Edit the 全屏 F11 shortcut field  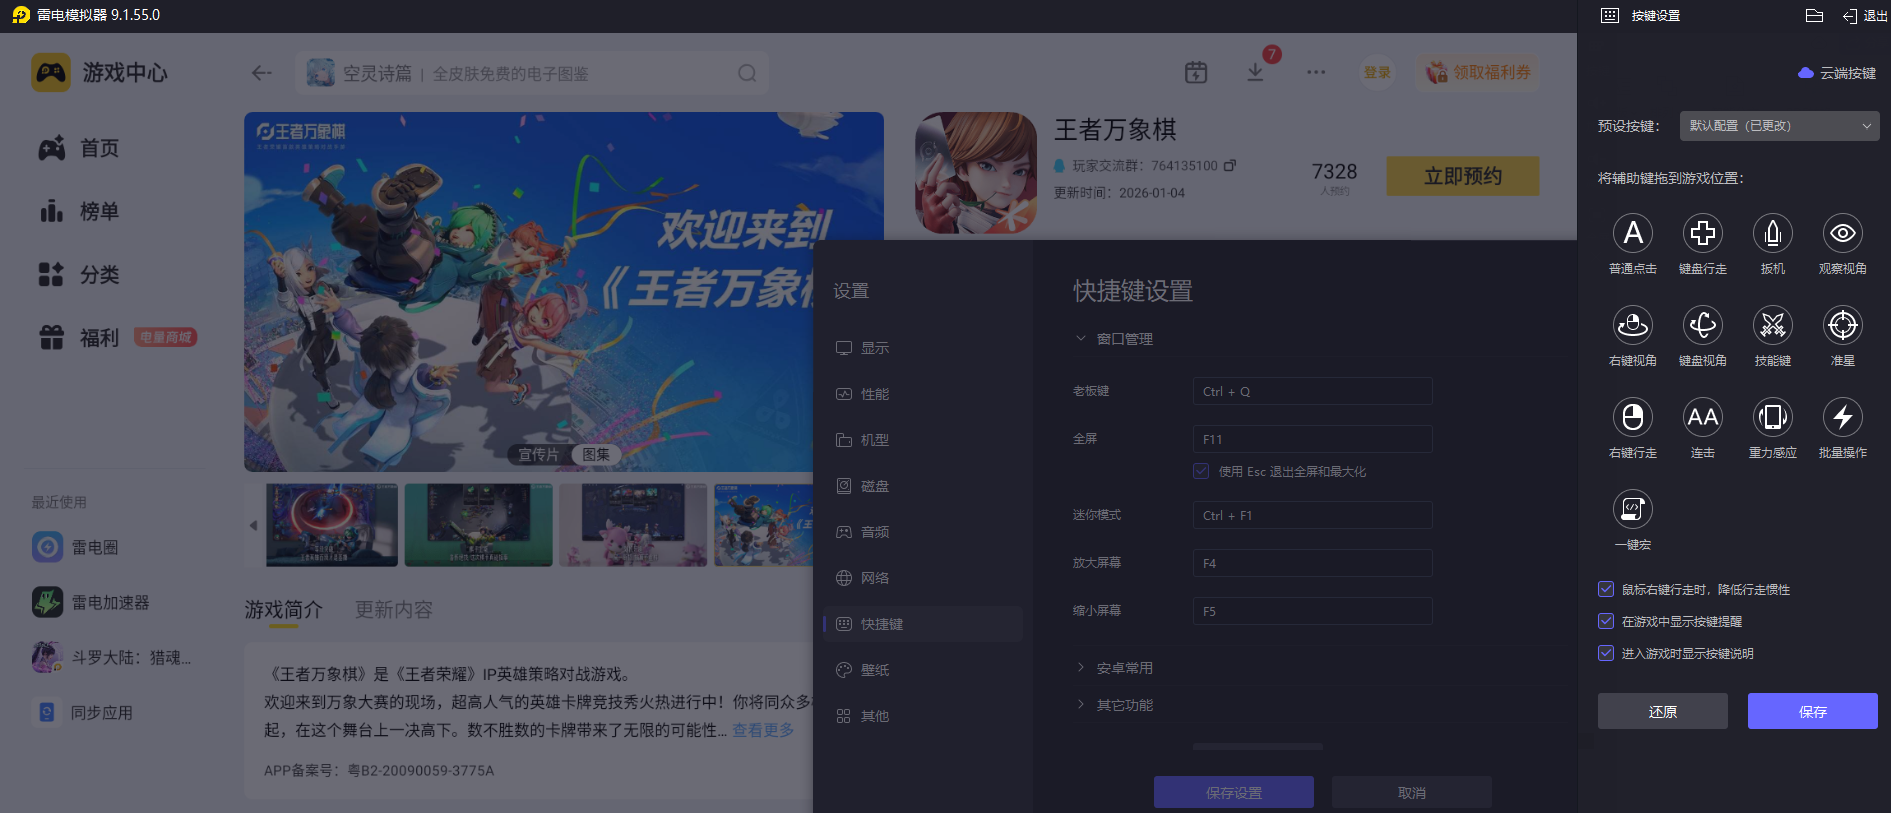1312,439
